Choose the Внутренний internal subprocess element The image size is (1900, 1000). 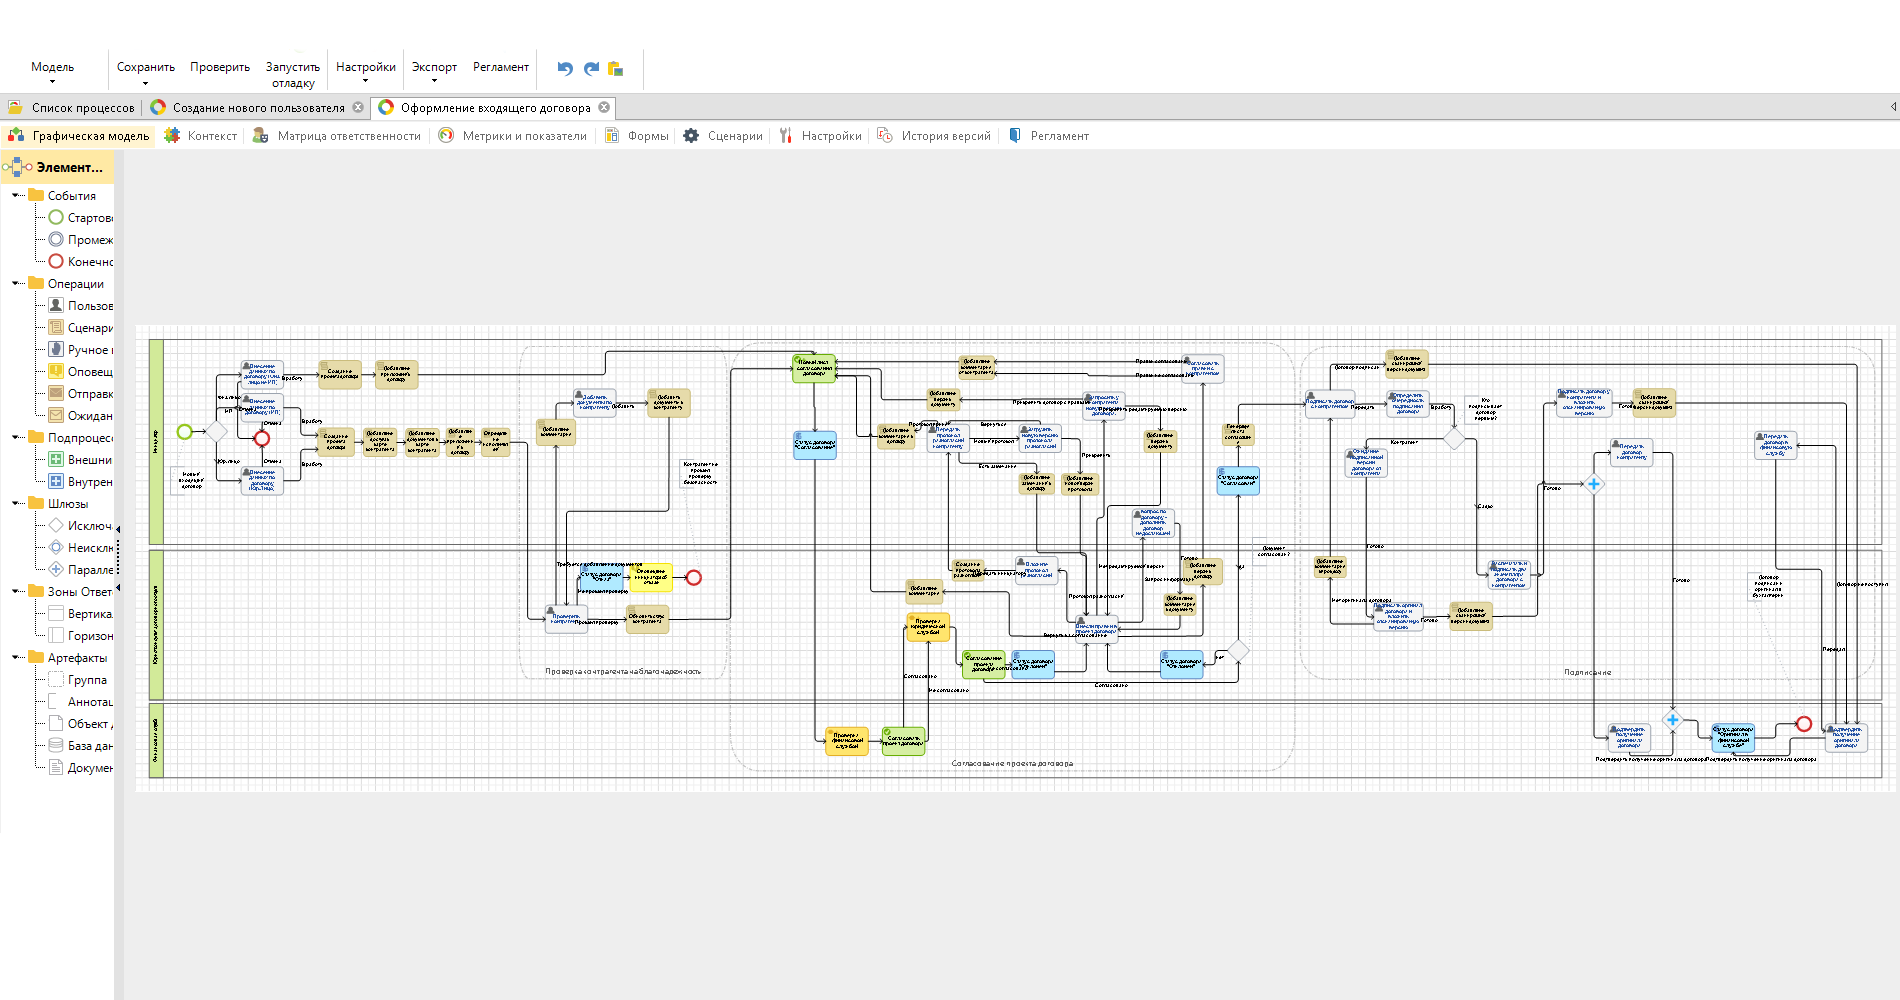pyautogui.click(x=80, y=481)
